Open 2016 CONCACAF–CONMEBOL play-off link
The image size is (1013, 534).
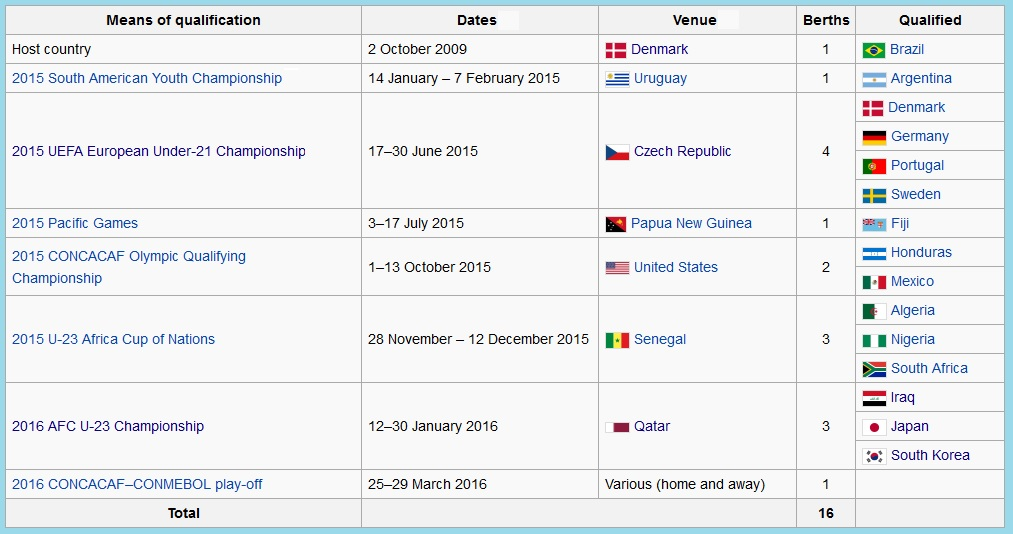coord(137,484)
